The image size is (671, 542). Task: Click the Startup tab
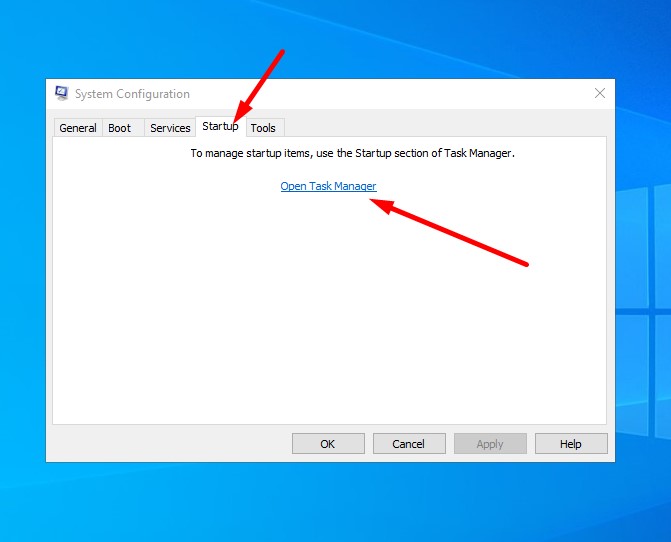[x=220, y=126]
